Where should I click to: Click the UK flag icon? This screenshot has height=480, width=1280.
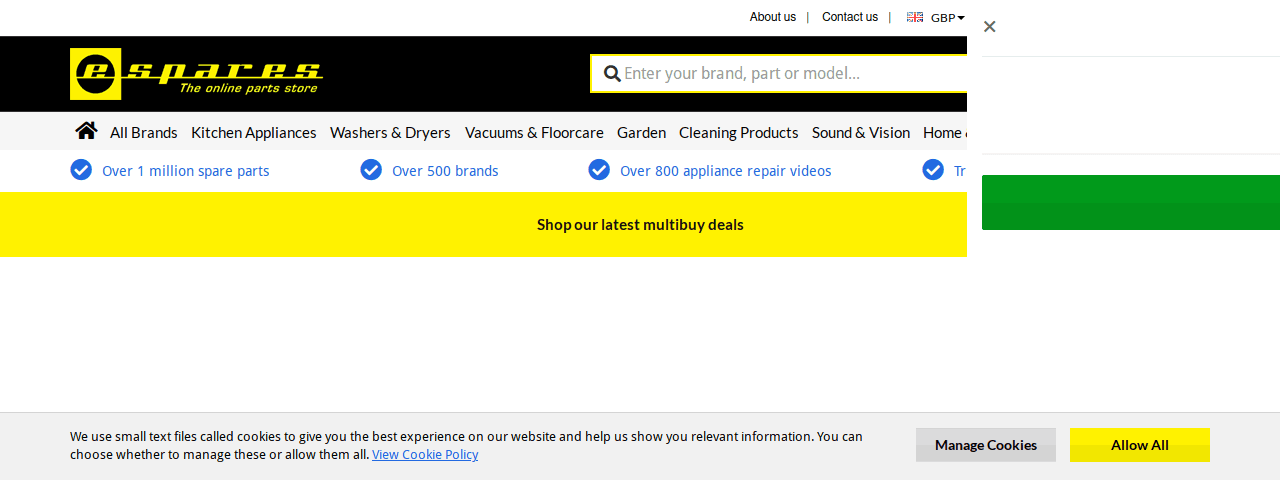point(914,17)
